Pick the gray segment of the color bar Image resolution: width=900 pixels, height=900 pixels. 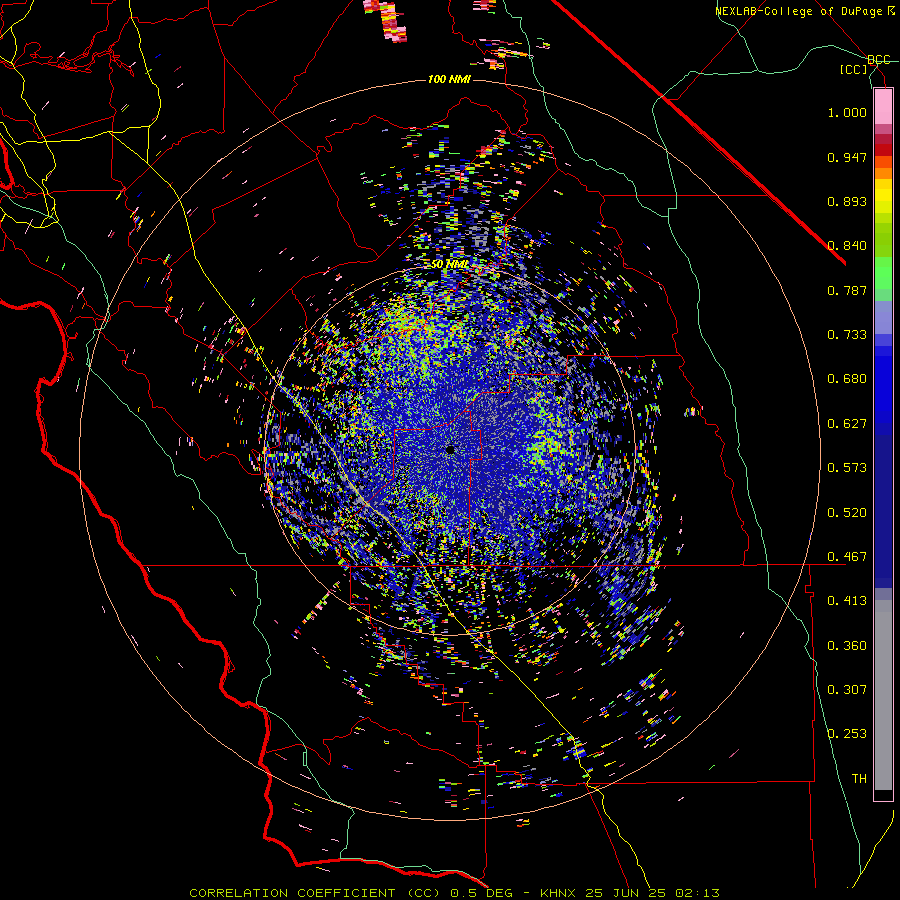pyautogui.click(x=883, y=695)
